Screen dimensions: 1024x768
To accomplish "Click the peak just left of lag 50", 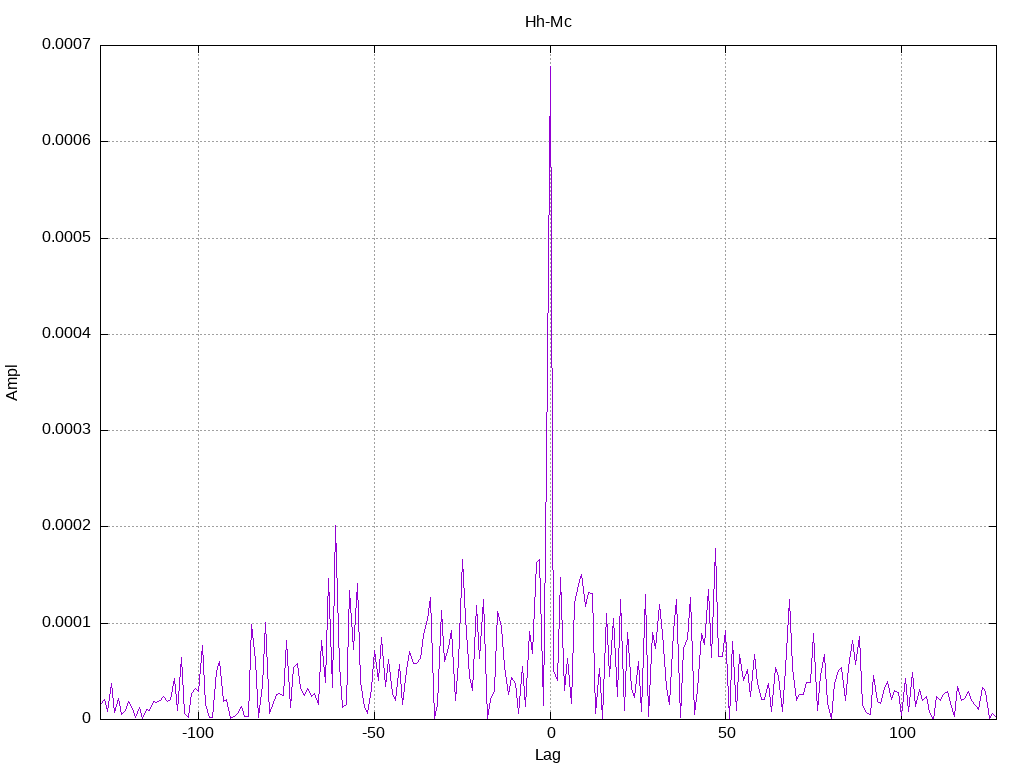I will tap(715, 549).
